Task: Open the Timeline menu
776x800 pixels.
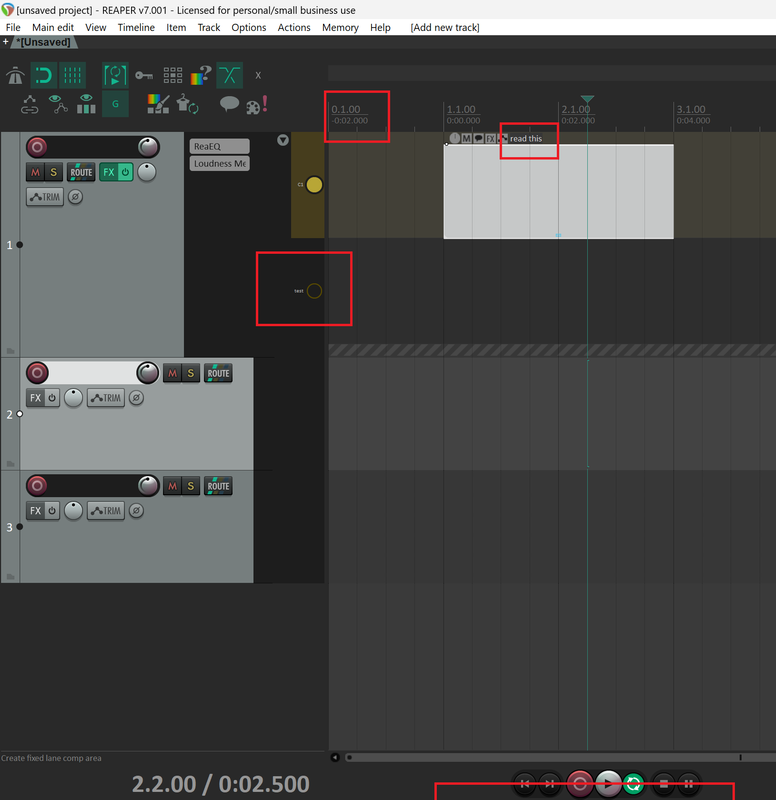Action: click(x=136, y=28)
